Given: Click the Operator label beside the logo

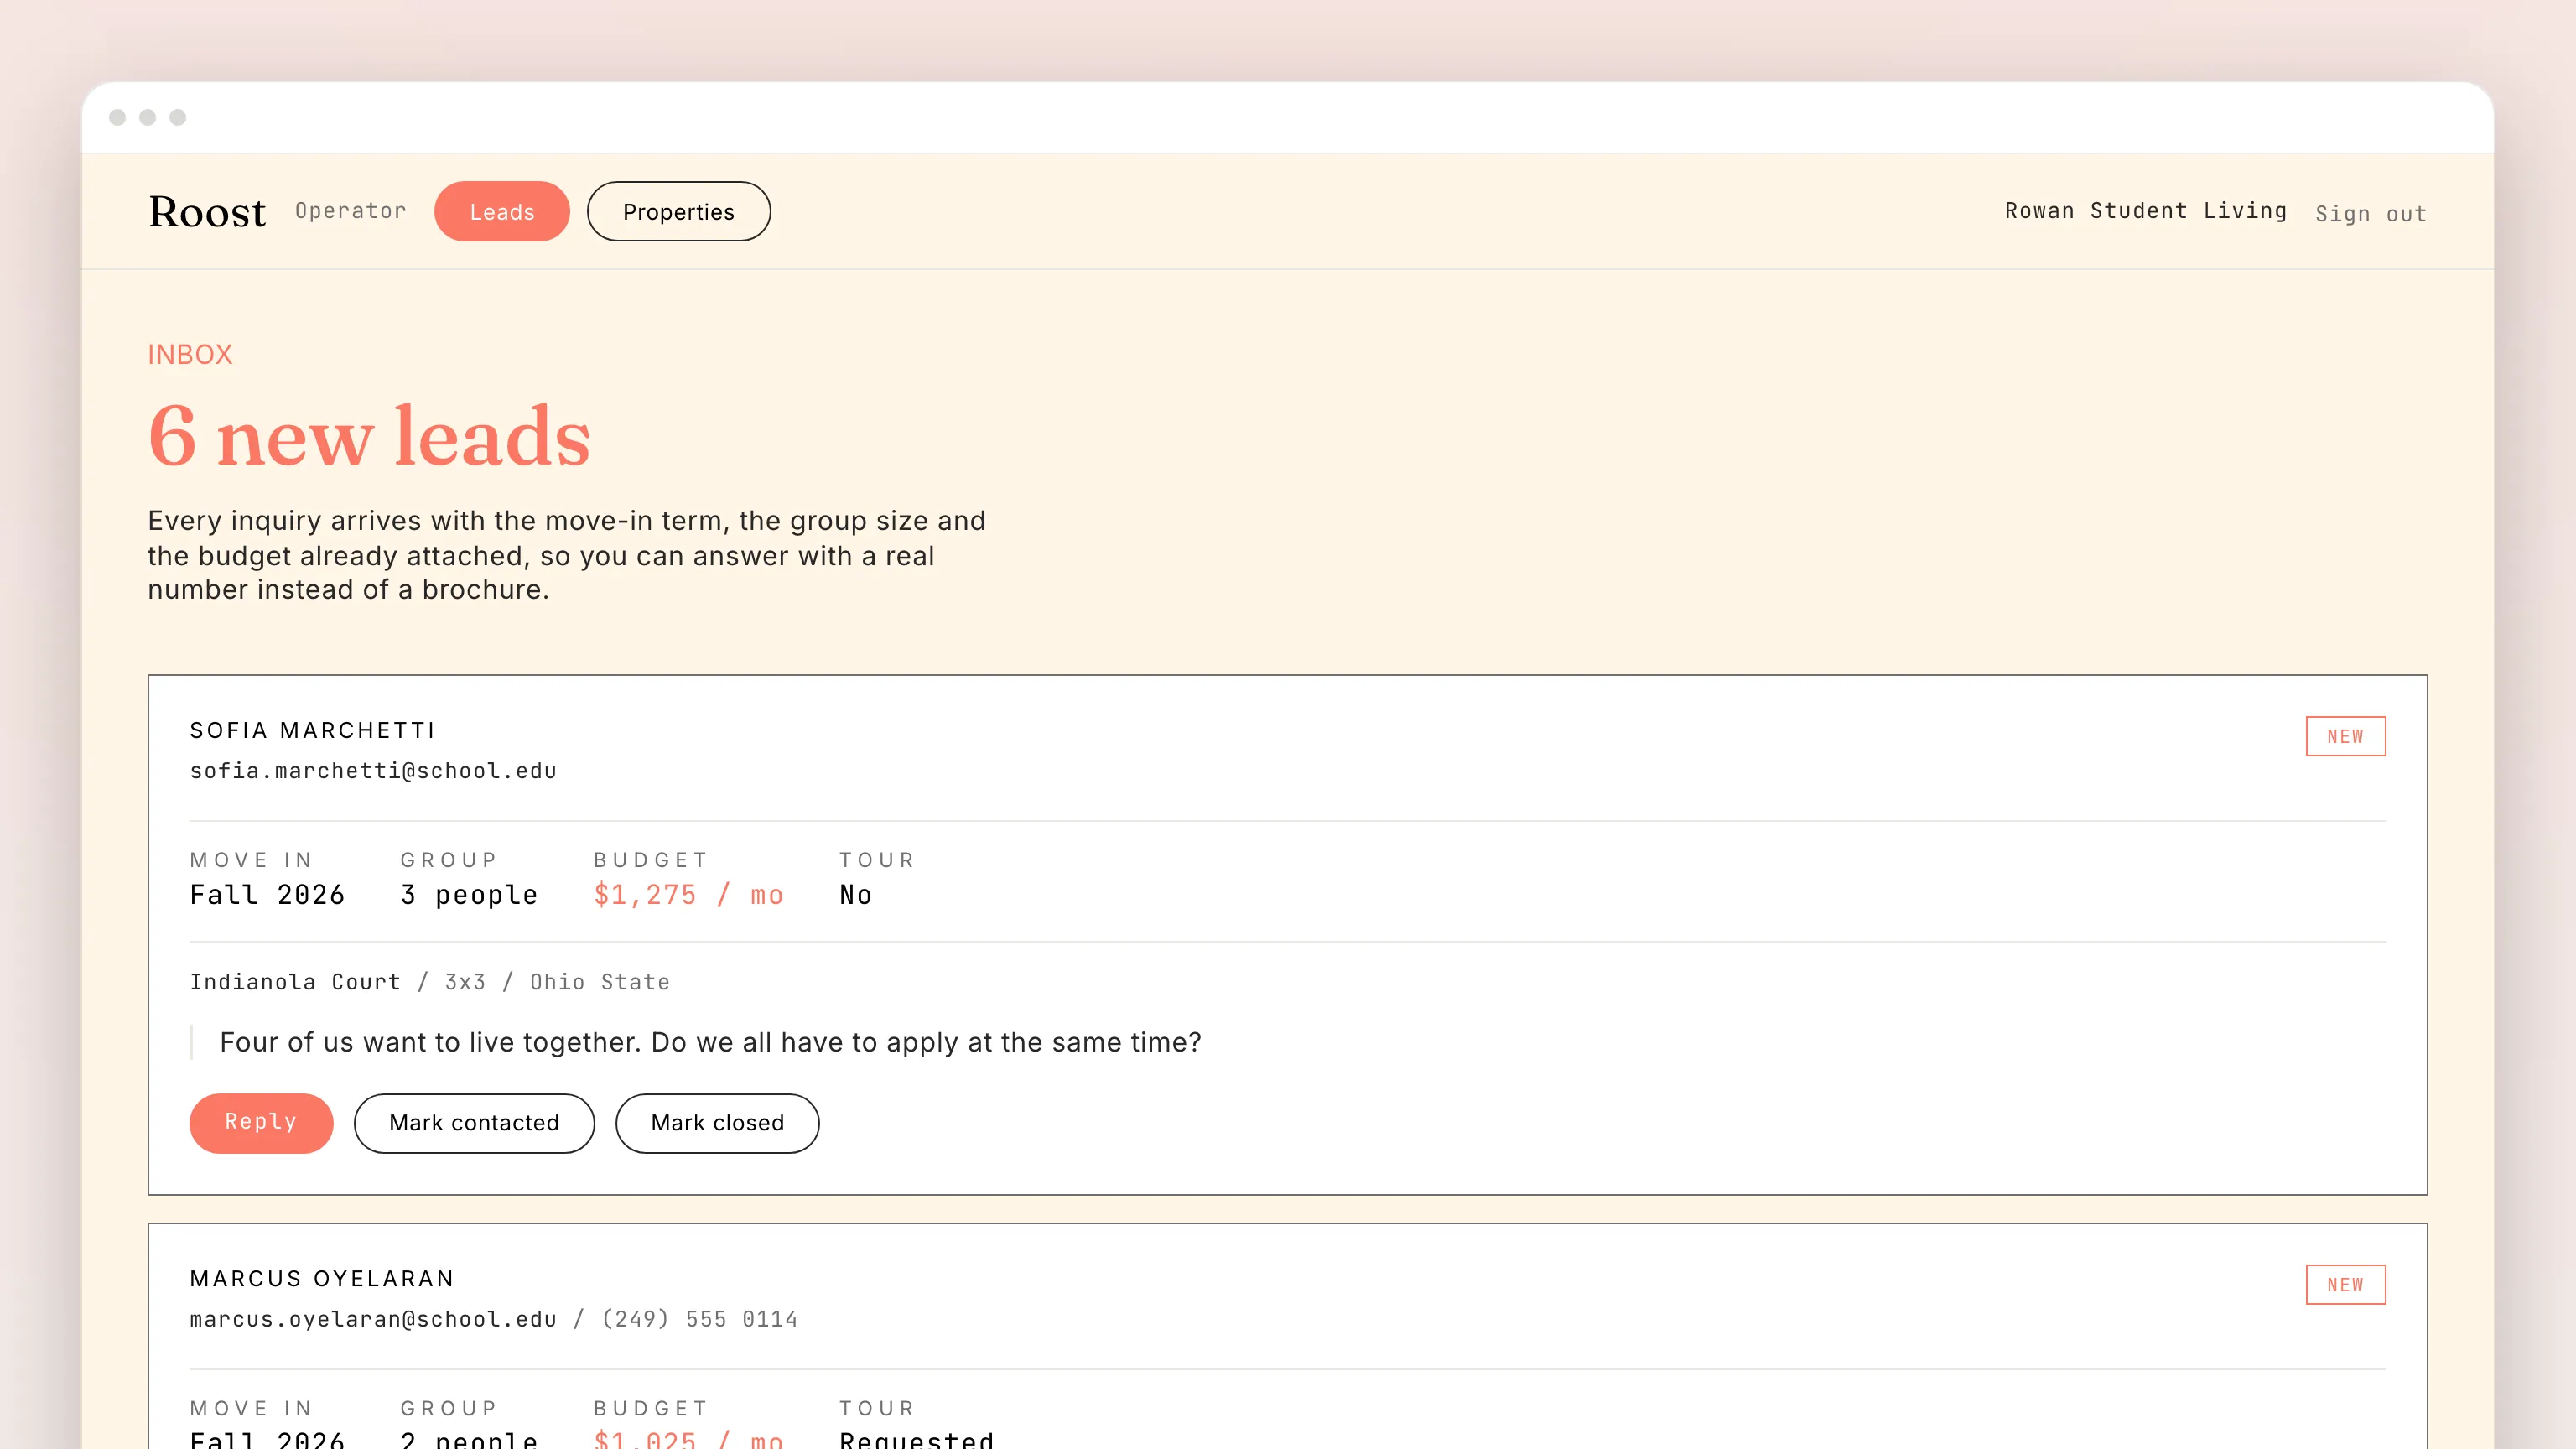Looking at the screenshot, I should (351, 211).
